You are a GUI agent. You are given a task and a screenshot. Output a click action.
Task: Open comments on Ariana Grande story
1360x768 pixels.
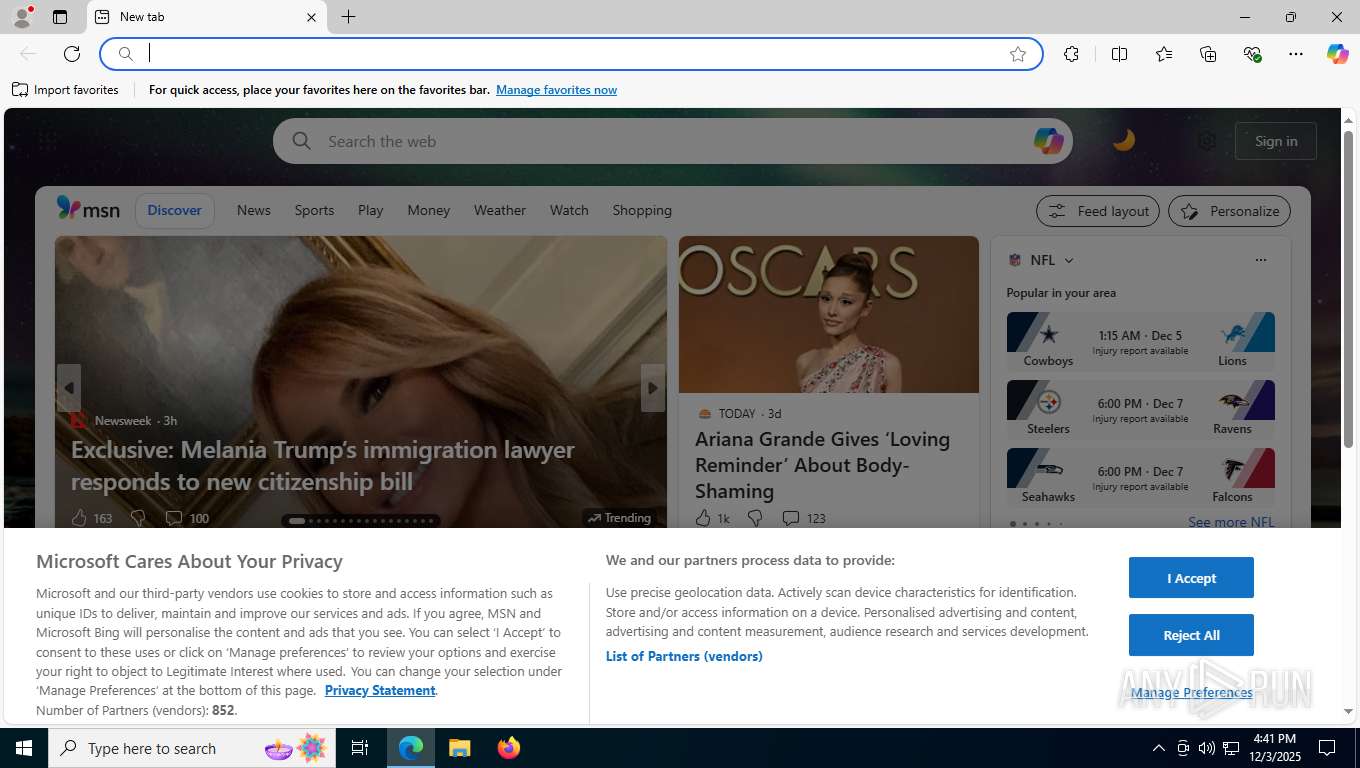tap(804, 518)
